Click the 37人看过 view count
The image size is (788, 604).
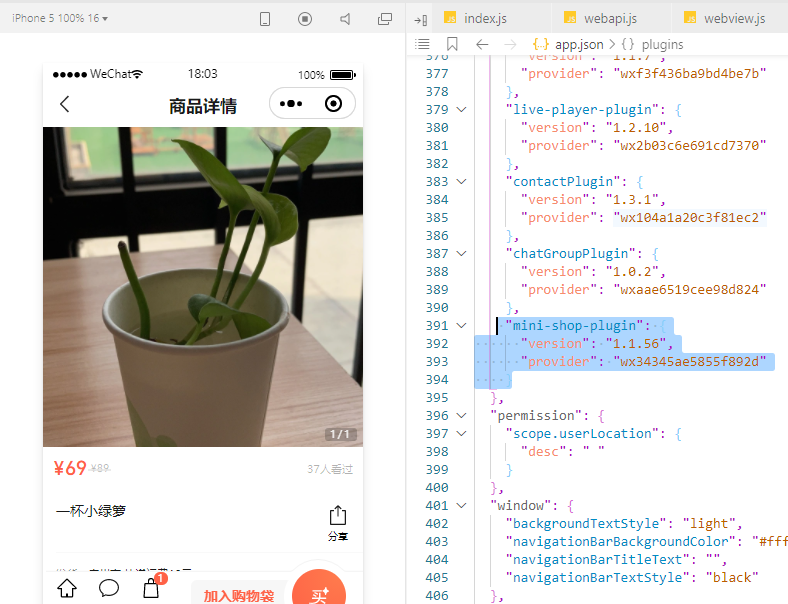330,469
